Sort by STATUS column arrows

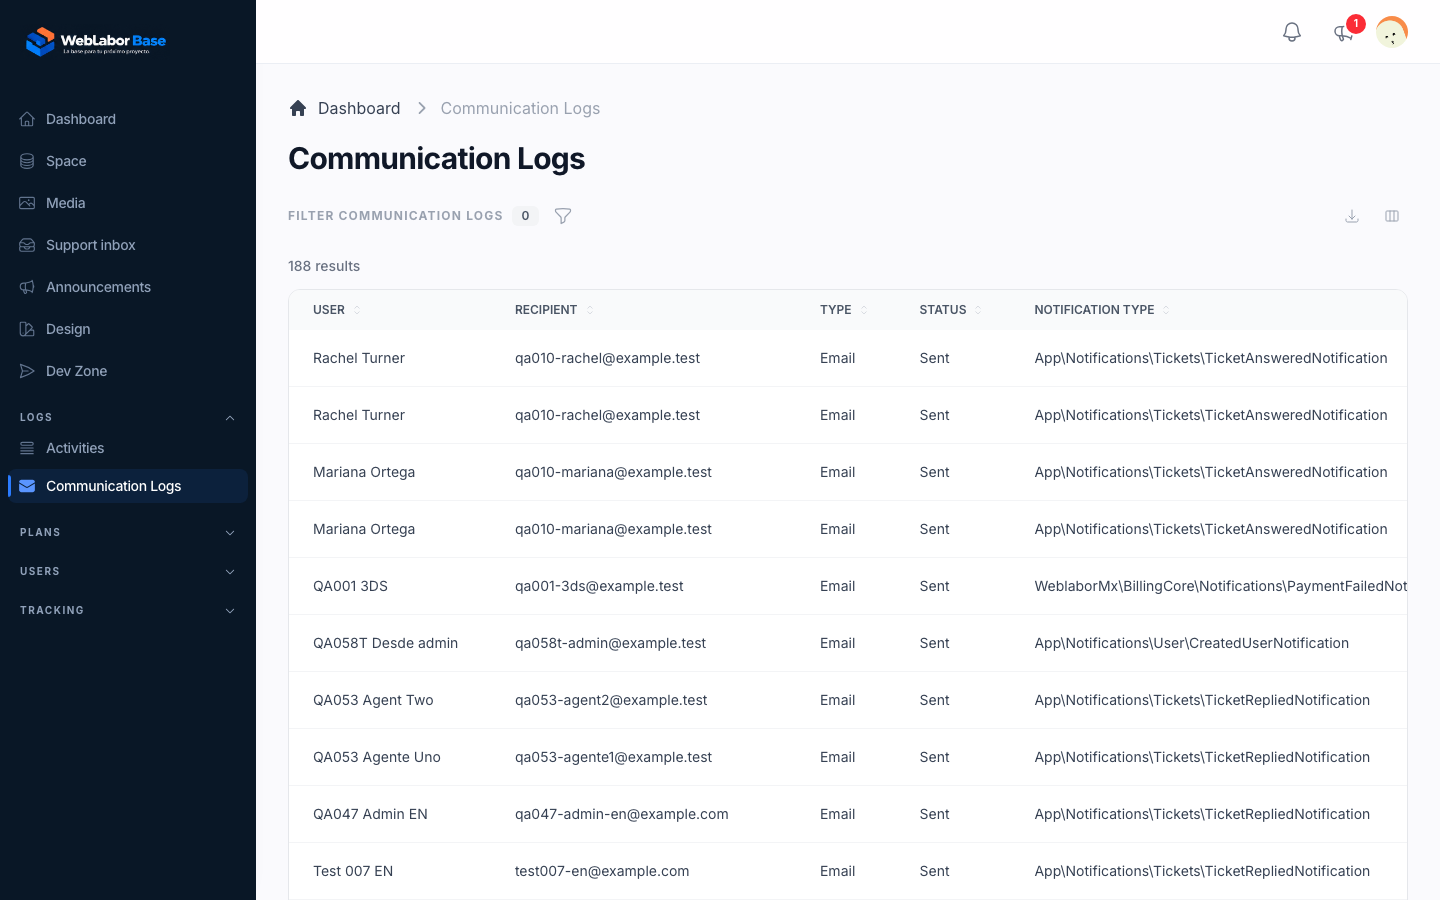click(978, 310)
